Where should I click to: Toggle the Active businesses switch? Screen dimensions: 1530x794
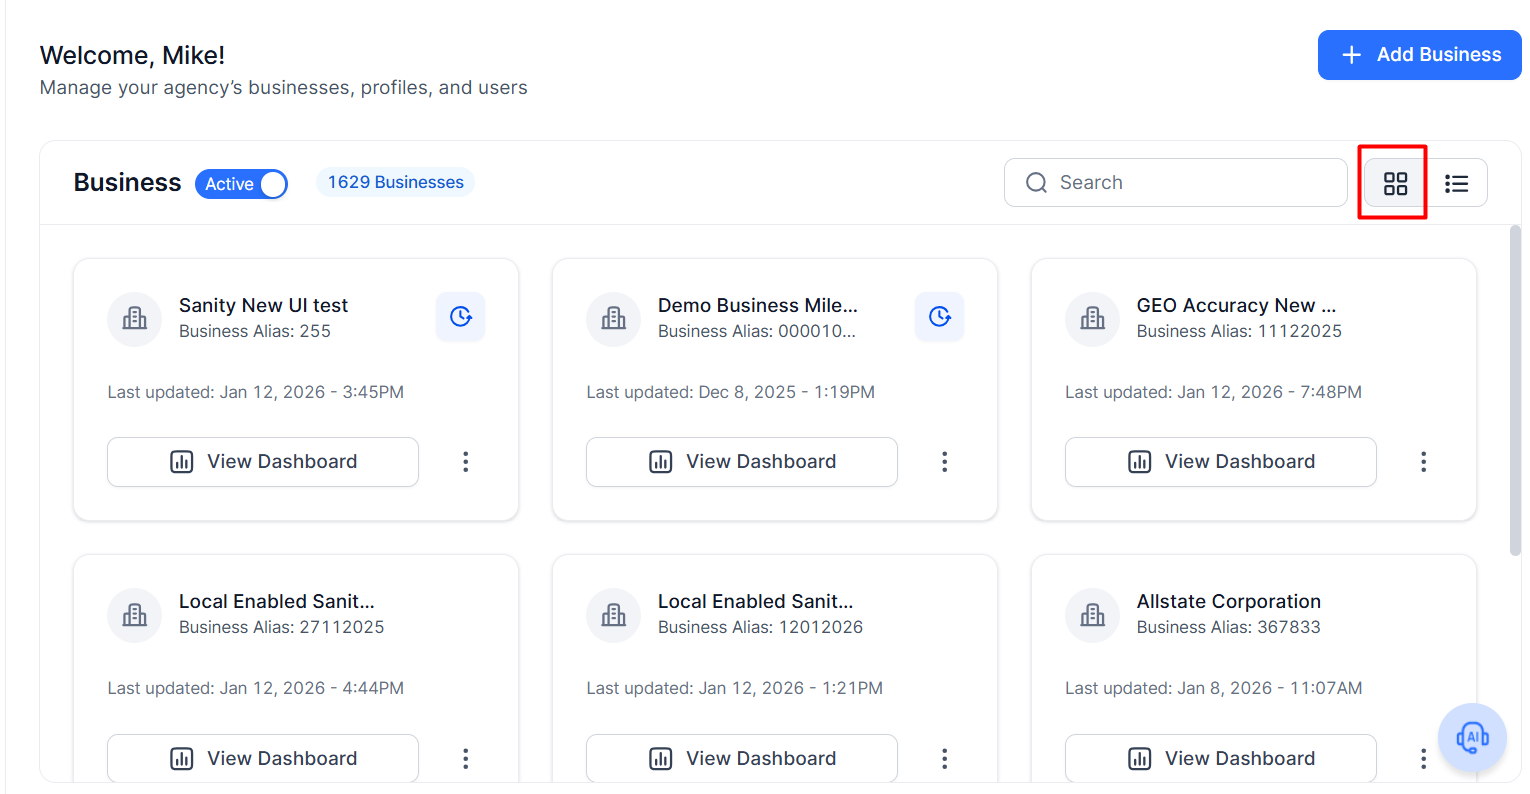[x=241, y=184]
